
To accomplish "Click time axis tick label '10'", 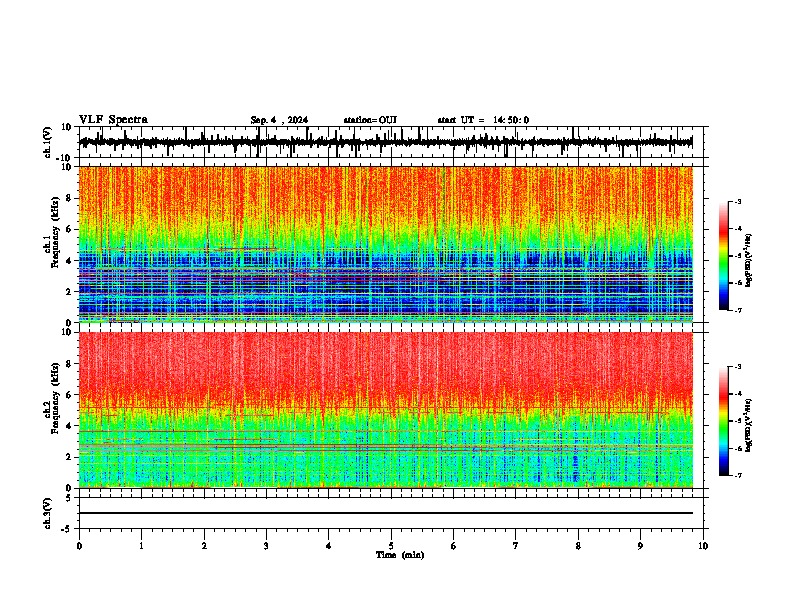I will (x=703, y=546).
